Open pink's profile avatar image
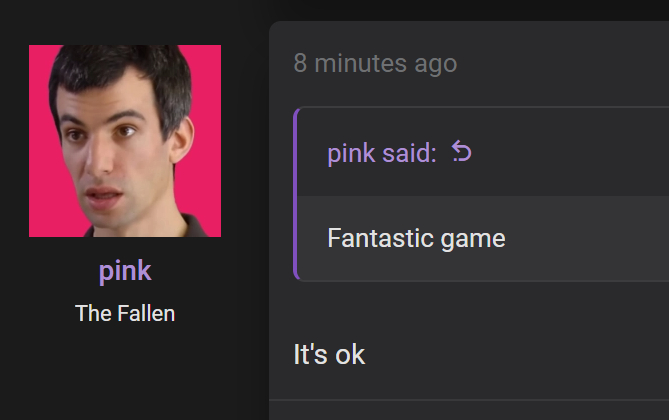Viewport: 669px width, 420px height. pos(125,141)
